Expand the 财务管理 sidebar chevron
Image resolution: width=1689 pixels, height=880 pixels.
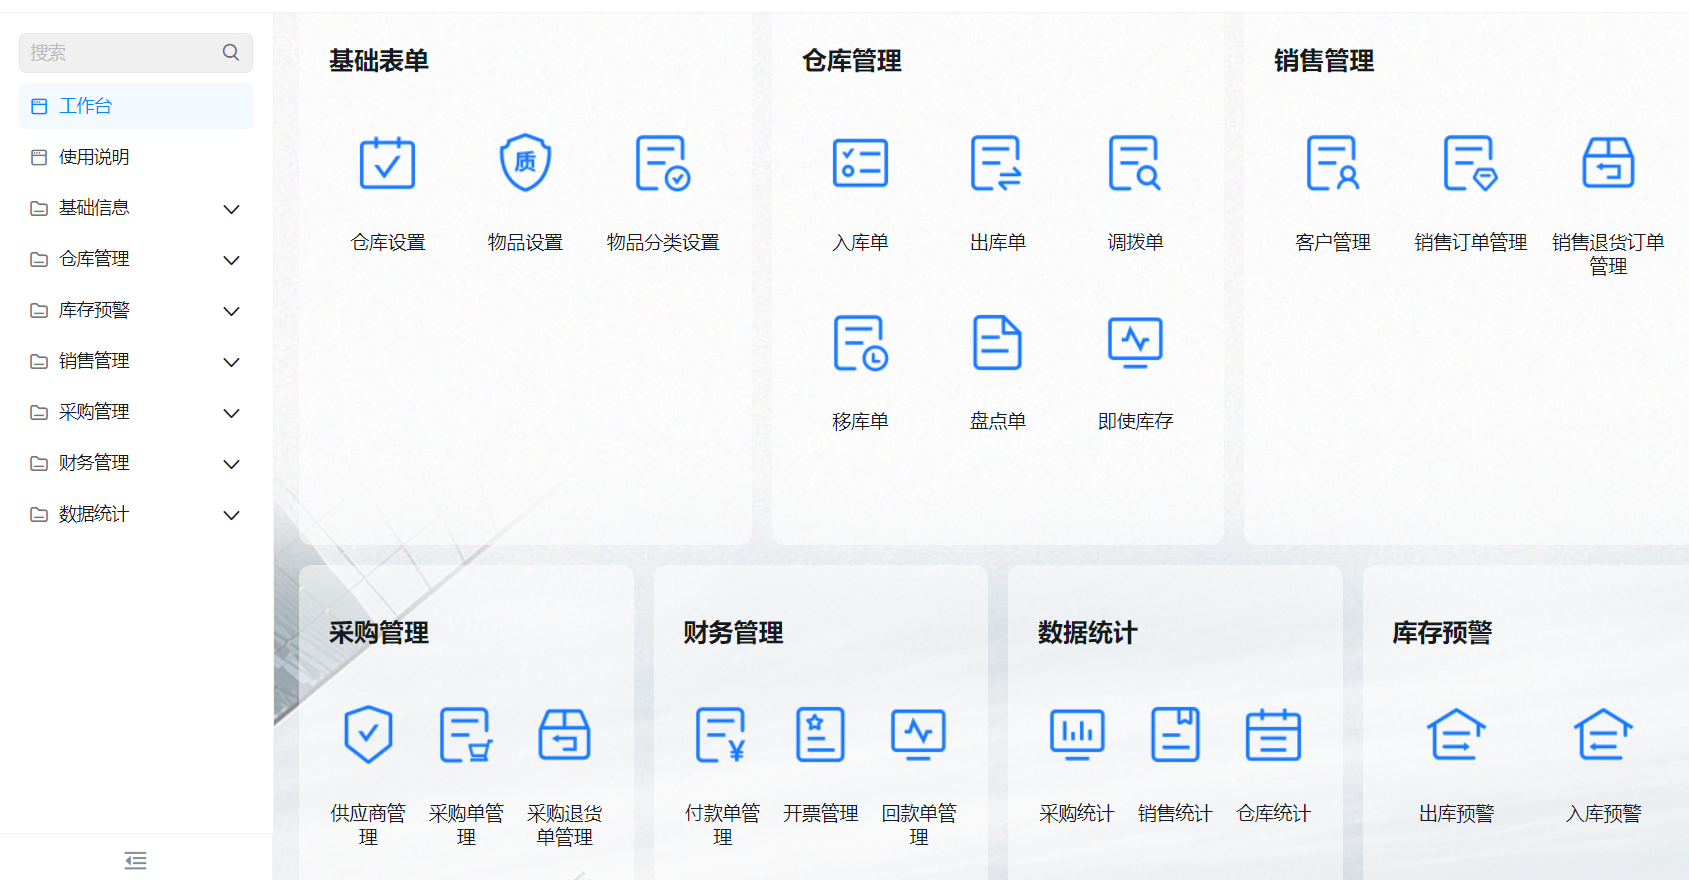click(x=231, y=464)
